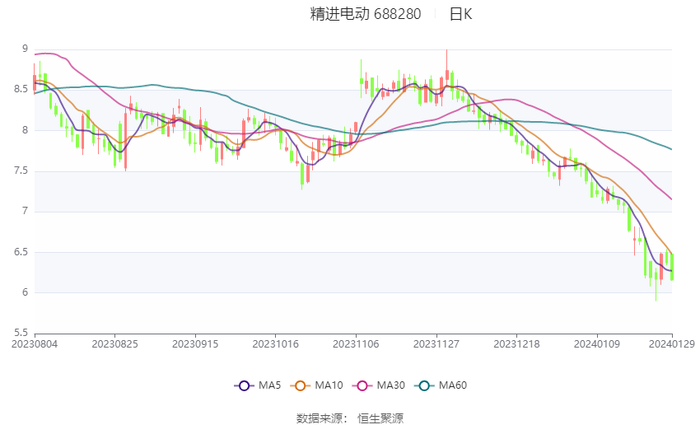Click the 20230804 date axis label

click(35, 343)
